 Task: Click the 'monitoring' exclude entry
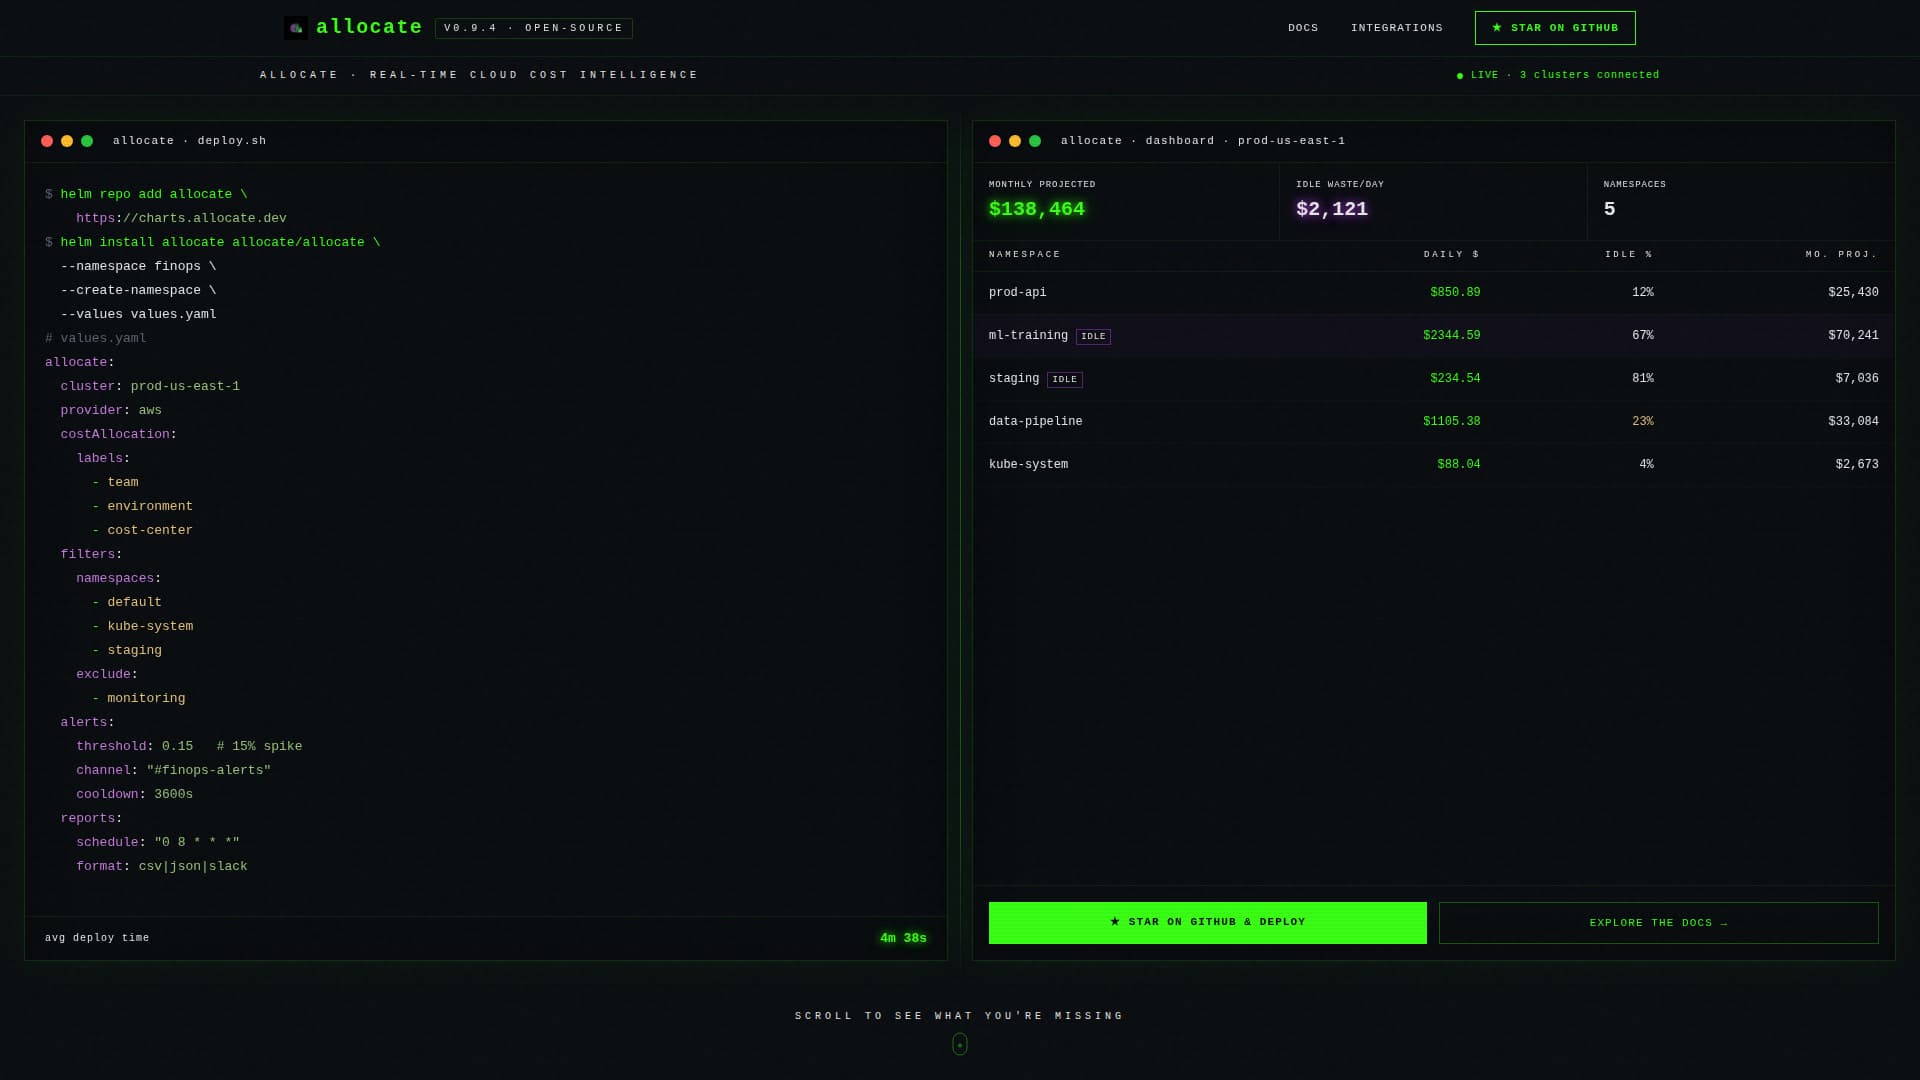pyautogui.click(x=146, y=698)
